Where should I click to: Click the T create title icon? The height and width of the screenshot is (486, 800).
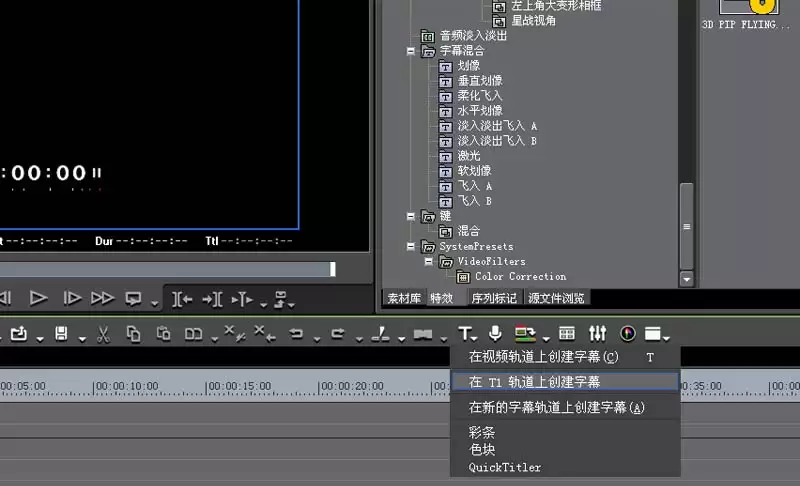coord(465,334)
